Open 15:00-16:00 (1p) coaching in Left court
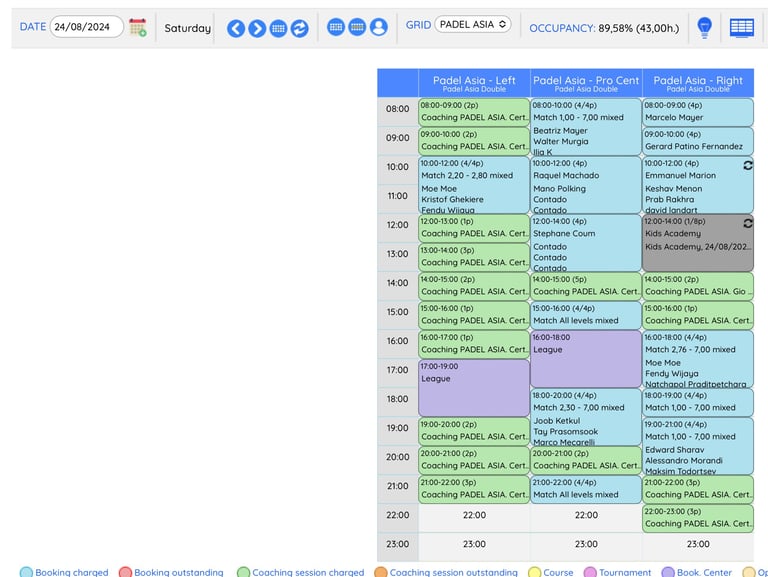 pyautogui.click(x=474, y=315)
